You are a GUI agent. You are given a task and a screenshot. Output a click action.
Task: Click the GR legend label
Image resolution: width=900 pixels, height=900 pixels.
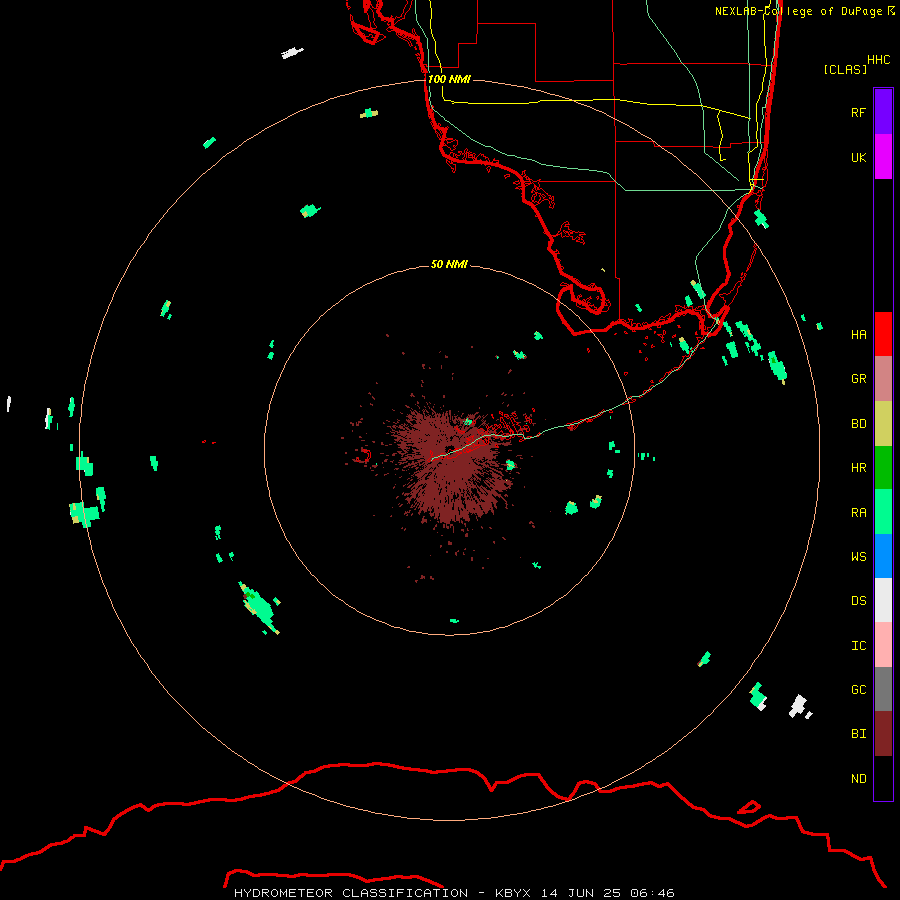coord(858,379)
